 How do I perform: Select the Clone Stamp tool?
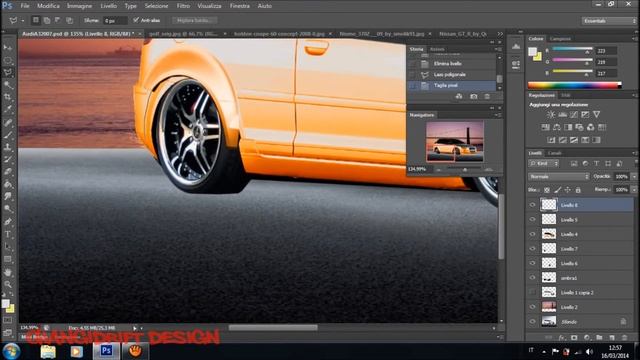click(x=8, y=147)
